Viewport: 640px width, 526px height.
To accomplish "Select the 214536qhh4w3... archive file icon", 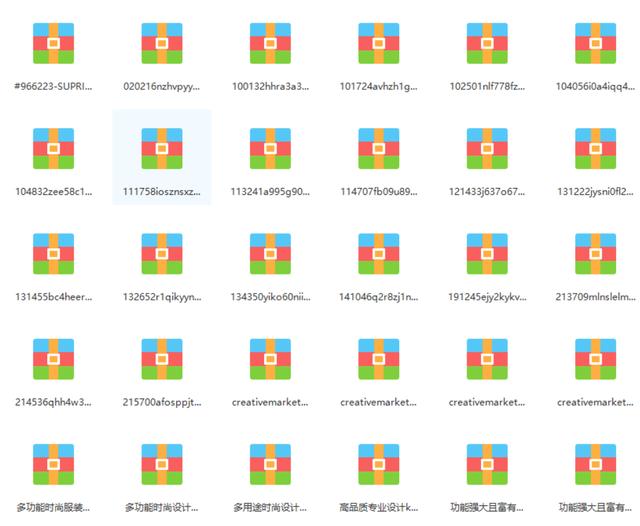I will 53,359.
